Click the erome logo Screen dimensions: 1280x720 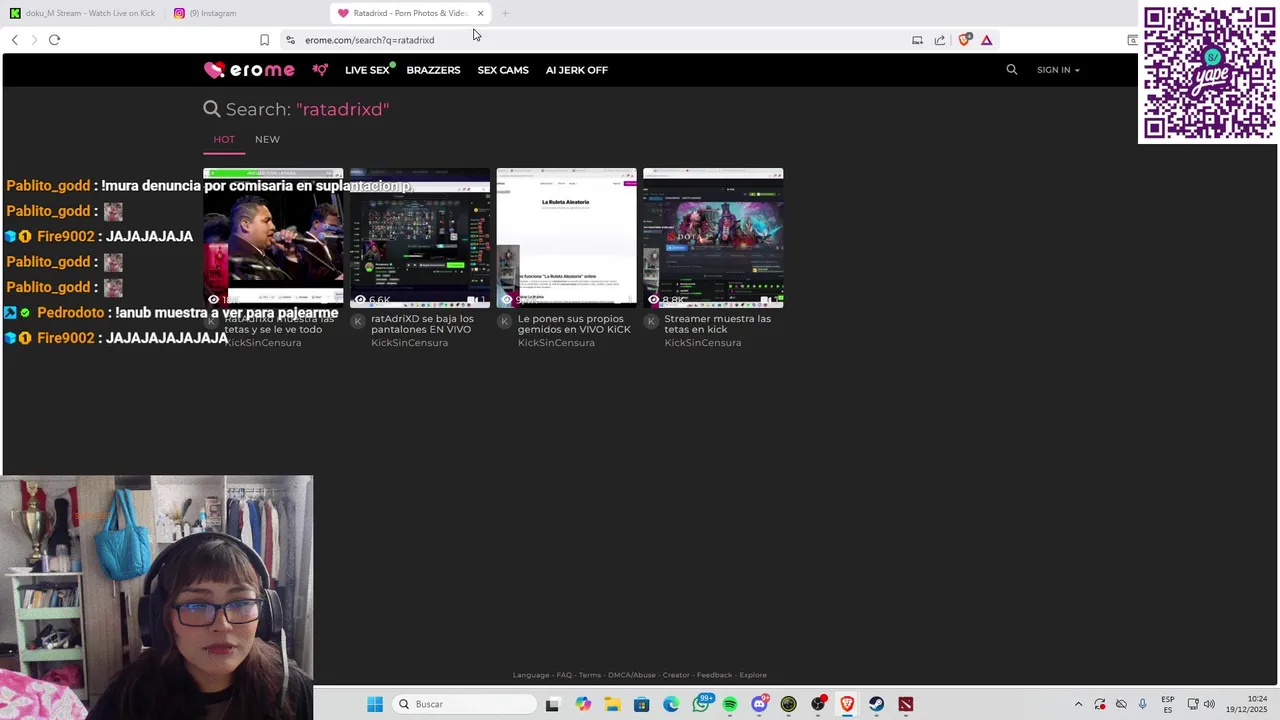[249, 70]
